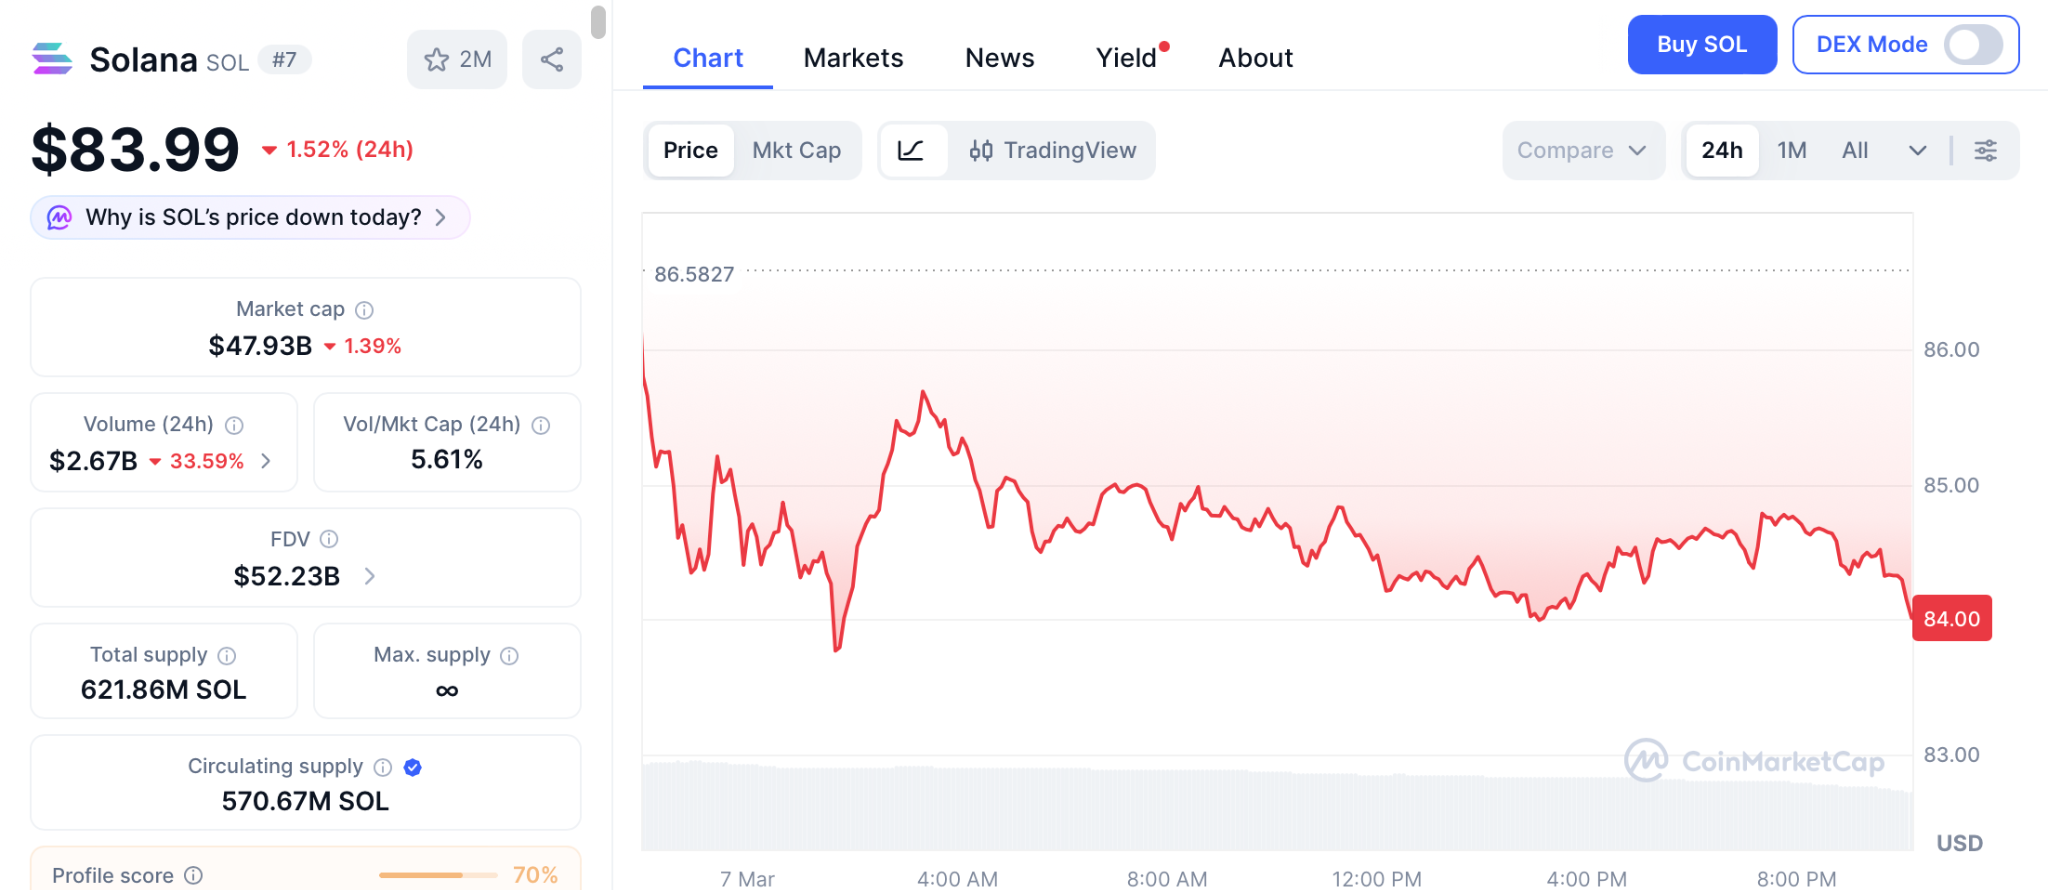Click Market cap info icon
This screenshot has width=2048, height=890.
pyautogui.click(x=365, y=310)
